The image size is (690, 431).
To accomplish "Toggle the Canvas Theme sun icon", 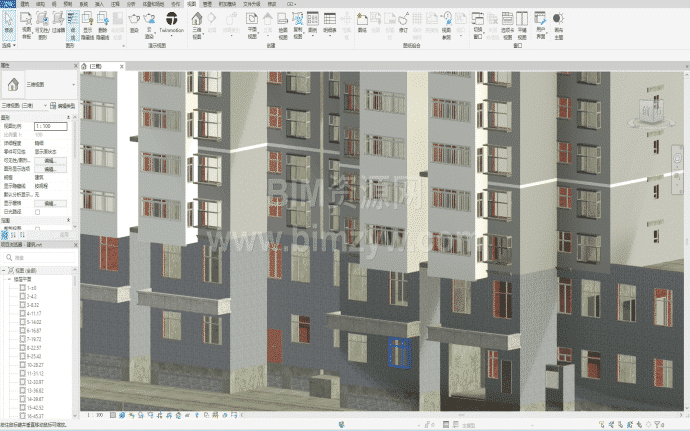I will 558,25.
